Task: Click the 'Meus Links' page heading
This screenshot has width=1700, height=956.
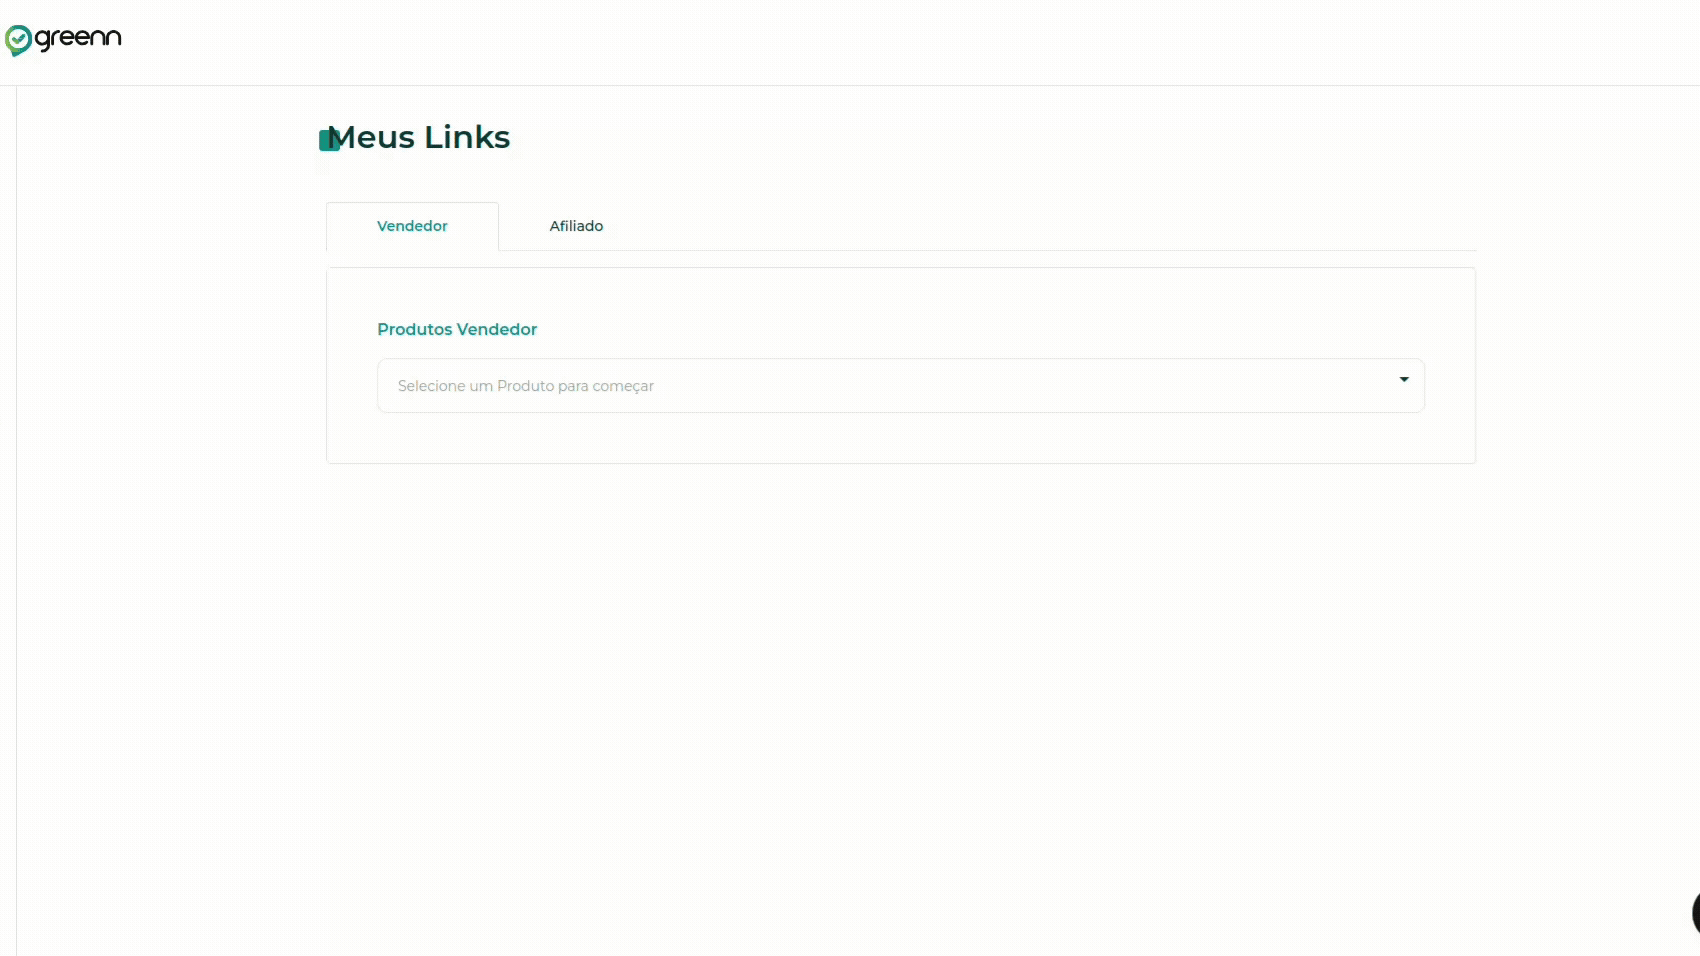Action: [x=419, y=137]
